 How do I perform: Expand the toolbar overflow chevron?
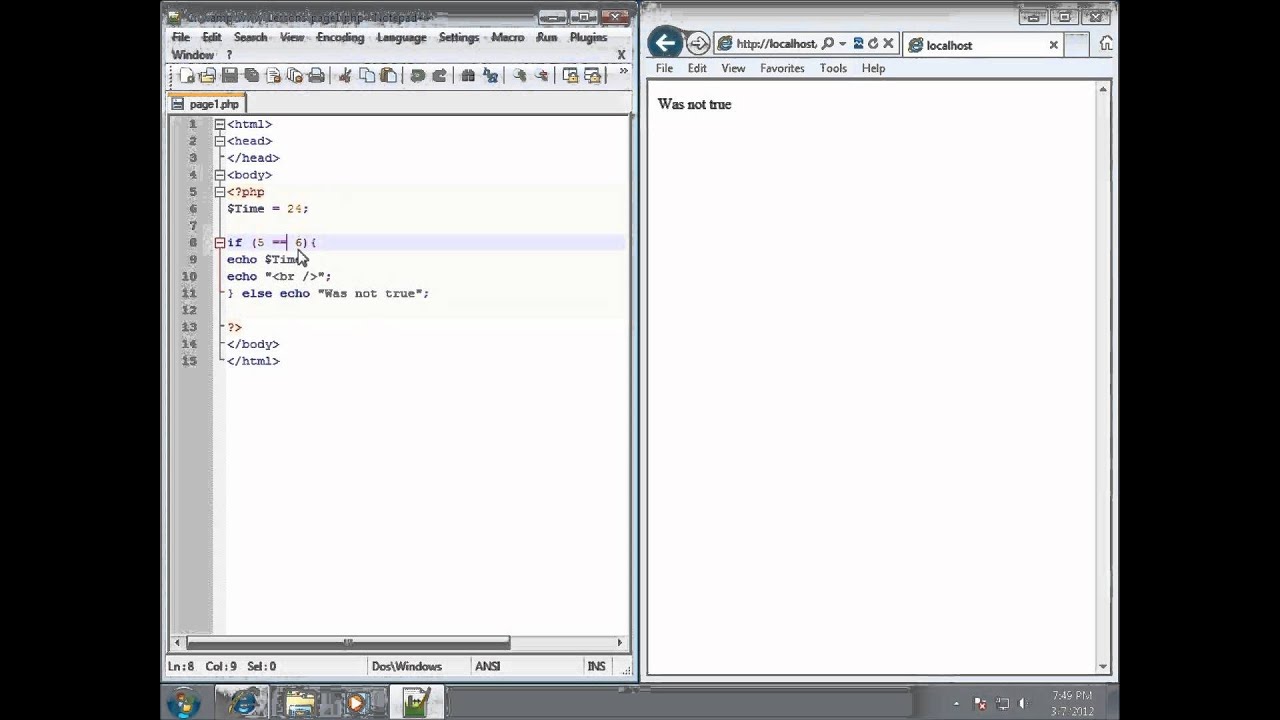coord(623,72)
